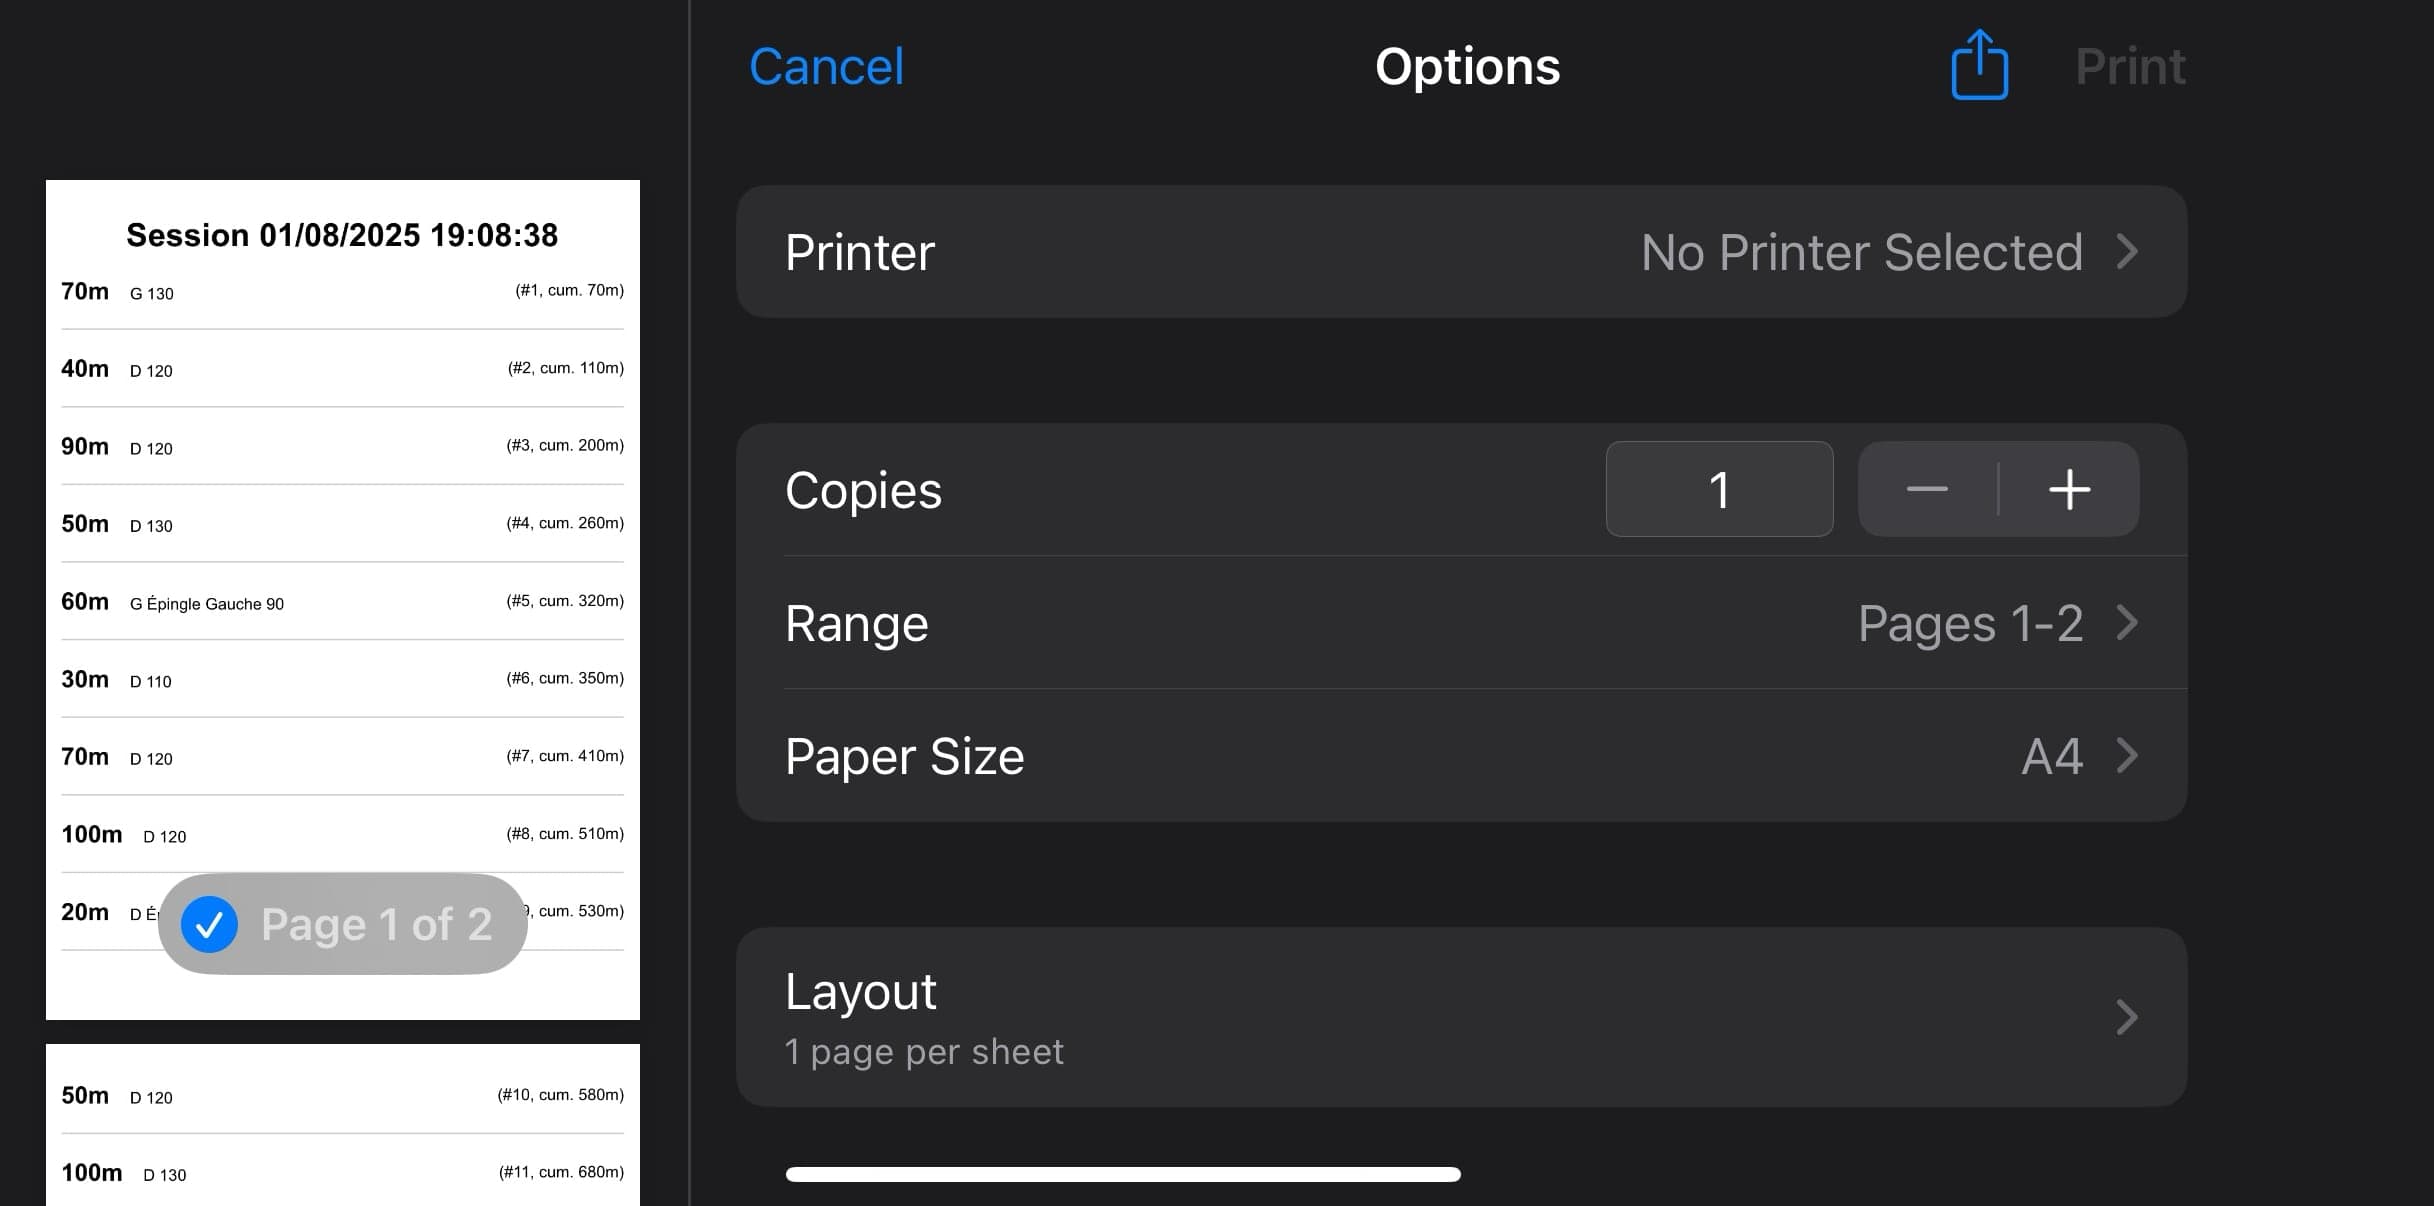Open the Paper Size A4 dropdown
Image resolution: width=2434 pixels, height=1206 pixels.
tap(1460, 756)
